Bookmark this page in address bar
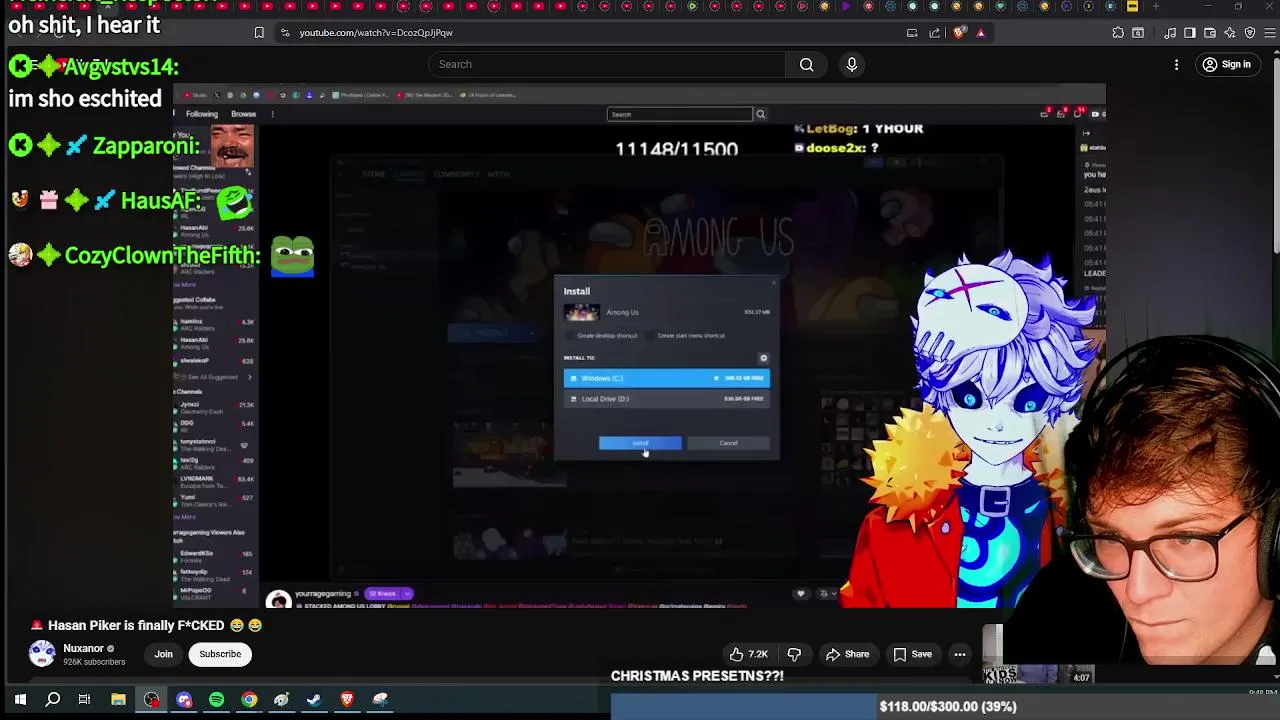Image resolution: width=1280 pixels, height=720 pixels. tap(259, 32)
